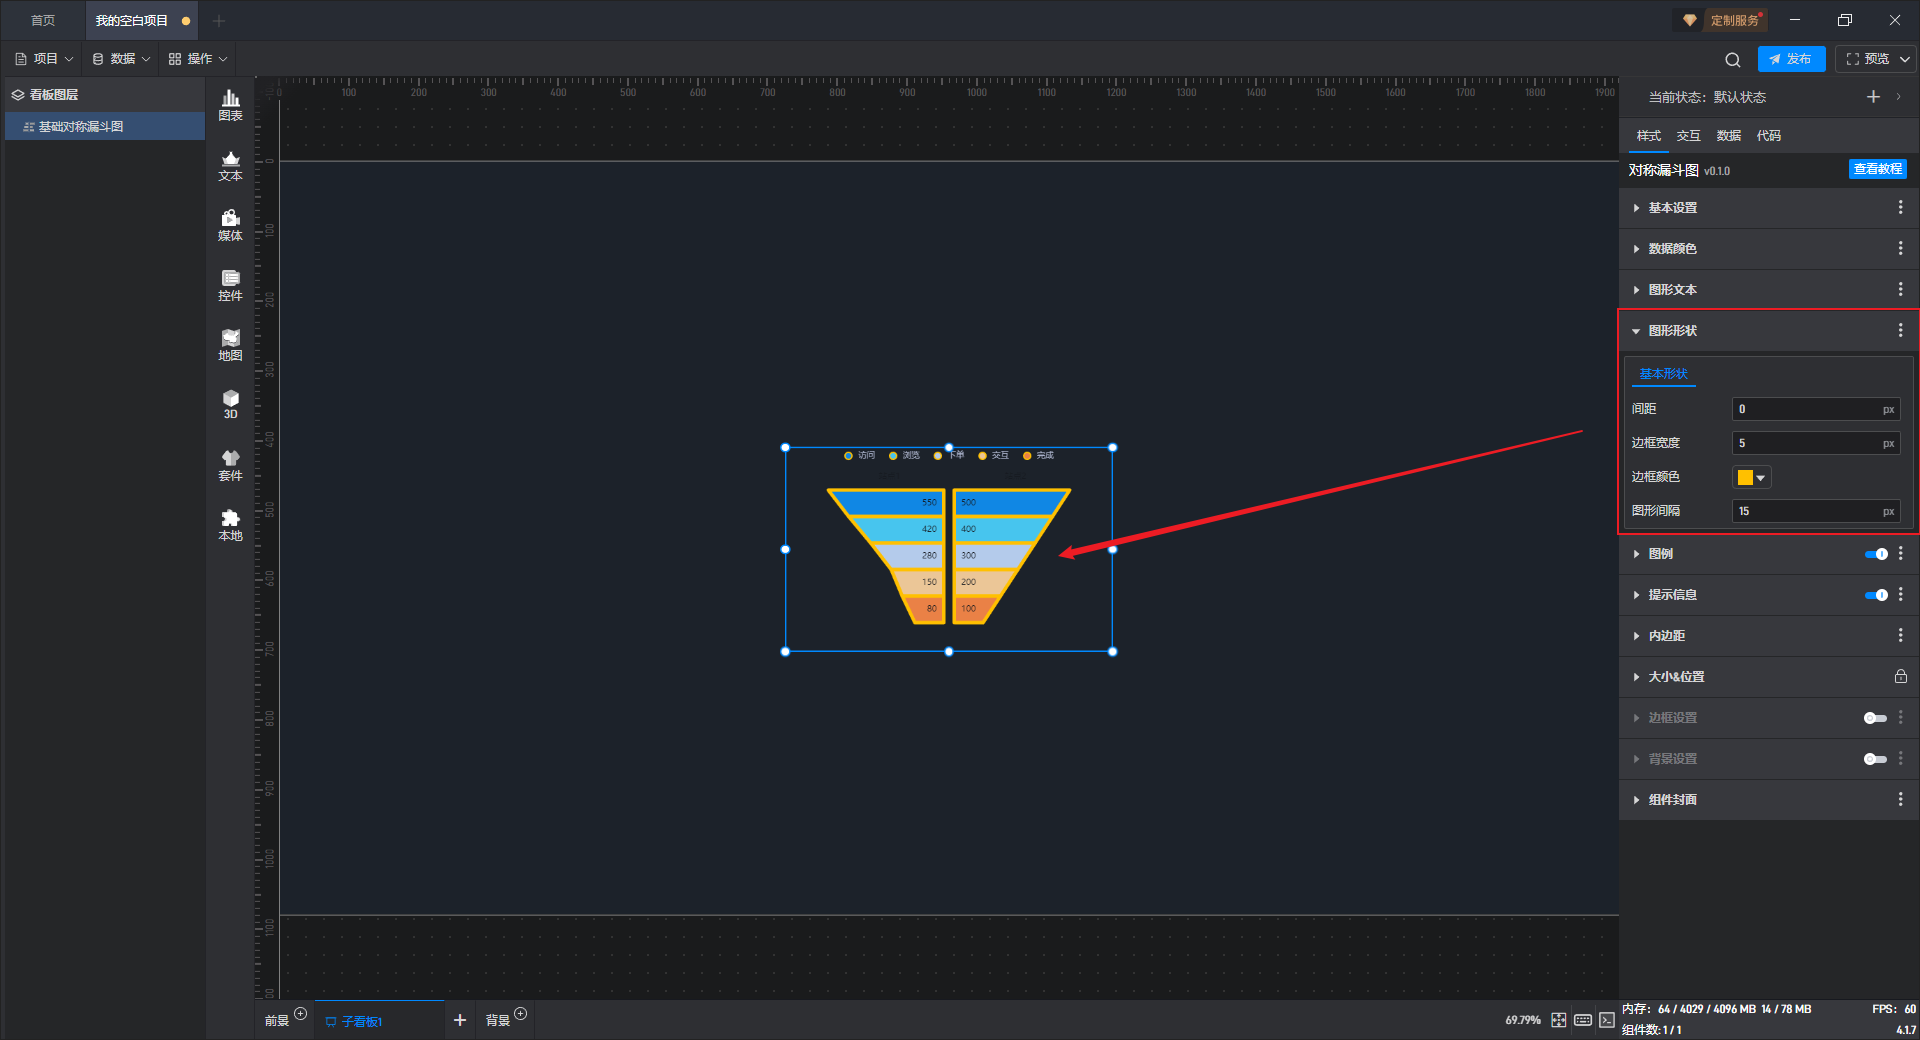Open more options for 内边距

tap(1900, 635)
